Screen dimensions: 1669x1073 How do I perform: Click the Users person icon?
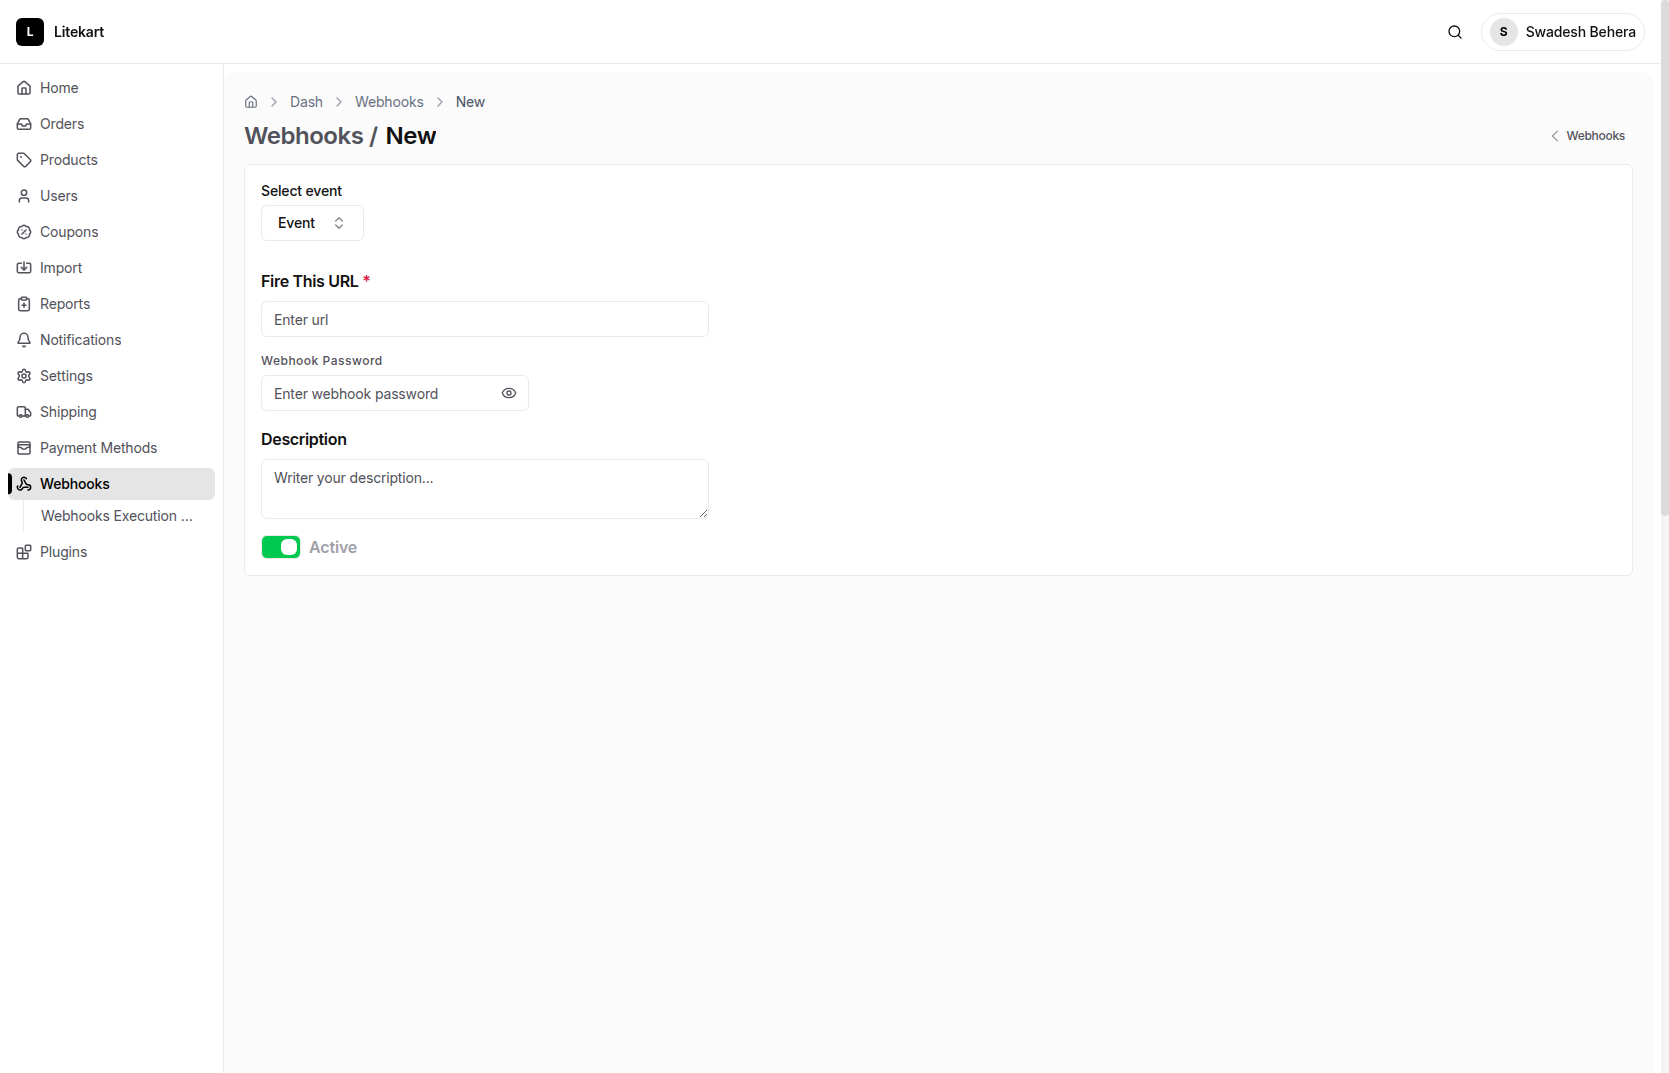click(x=24, y=196)
